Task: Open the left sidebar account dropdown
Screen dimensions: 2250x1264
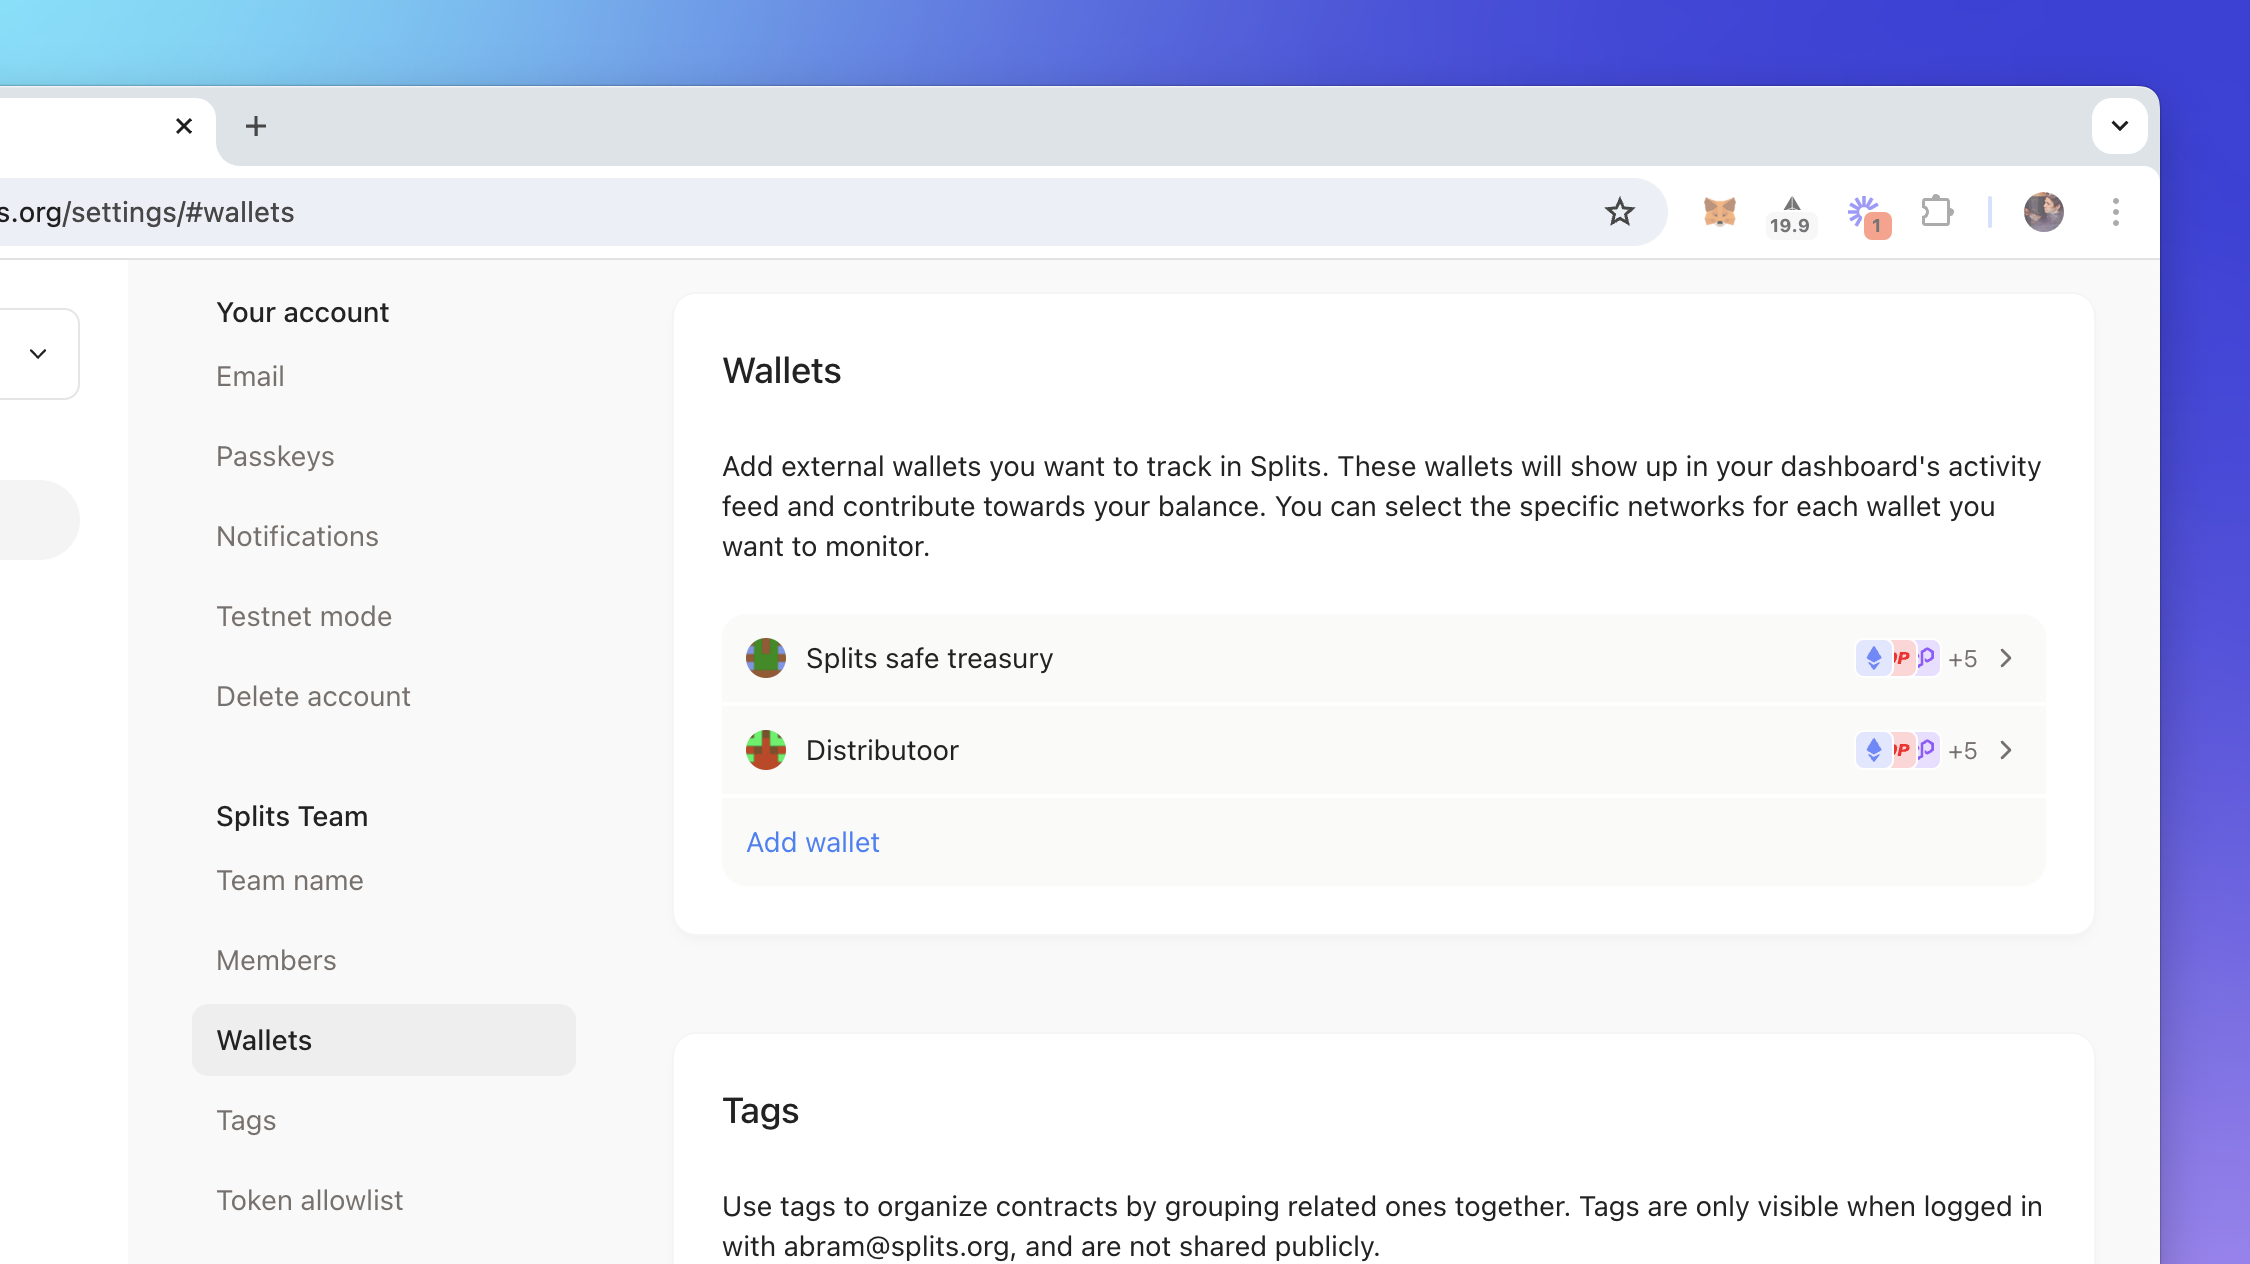Action: pyautogui.click(x=38, y=354)
